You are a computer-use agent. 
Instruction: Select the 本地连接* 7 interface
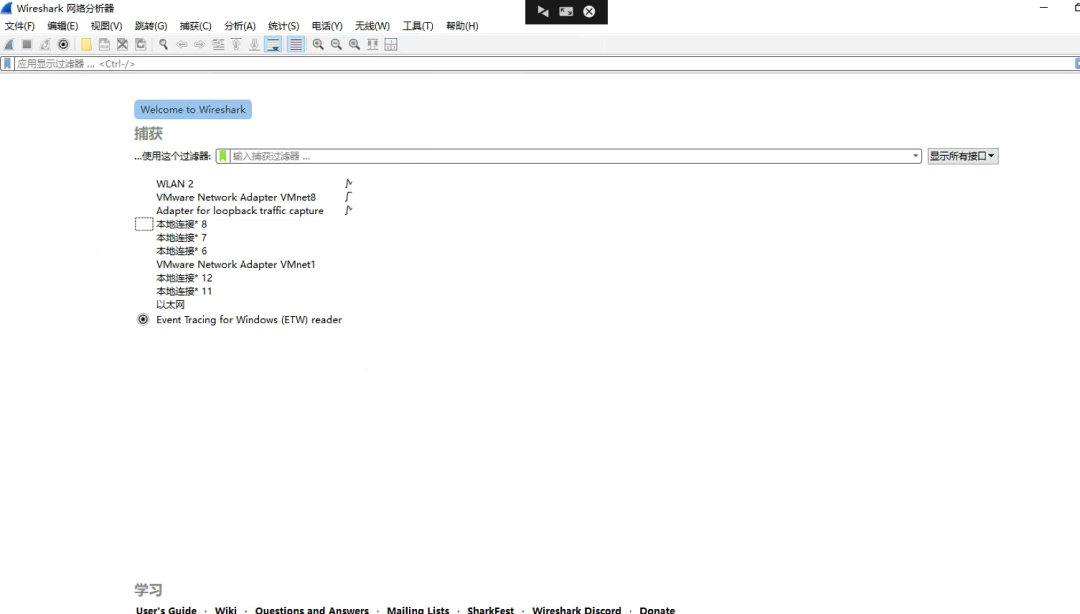pyautogui.click(x=181, y=237)
